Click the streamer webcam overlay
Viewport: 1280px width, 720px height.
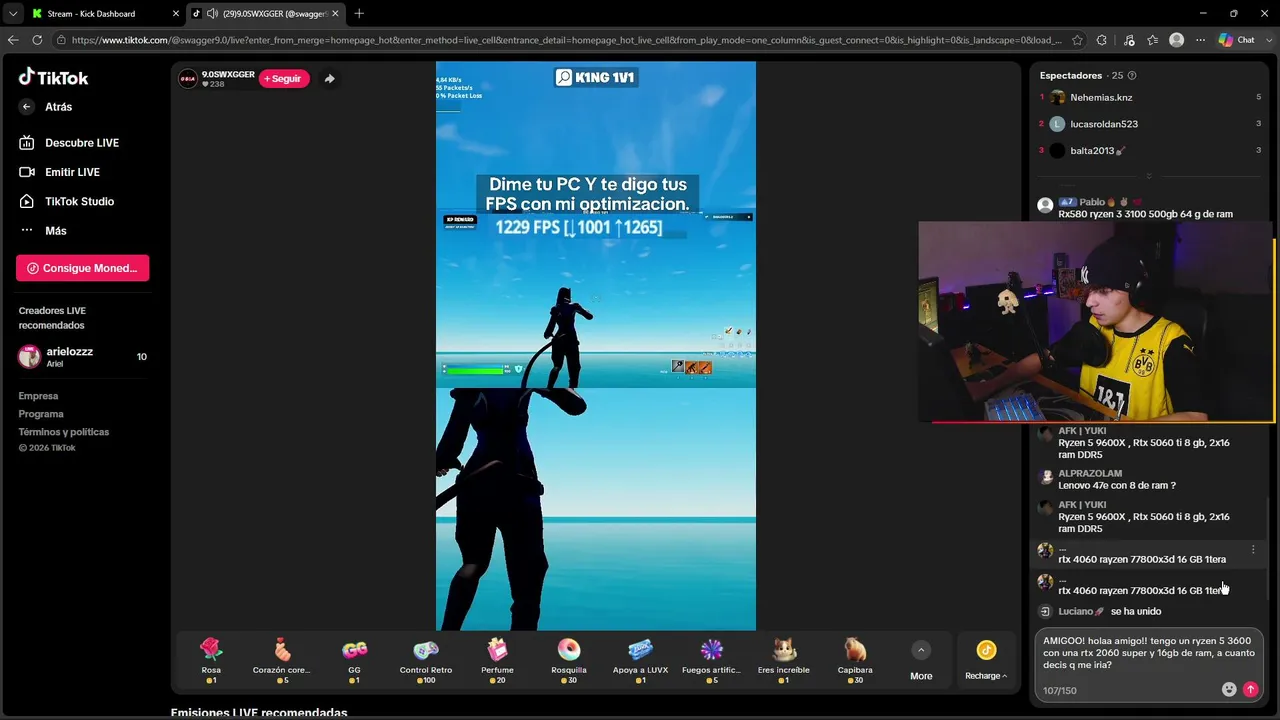(1097, 322)
